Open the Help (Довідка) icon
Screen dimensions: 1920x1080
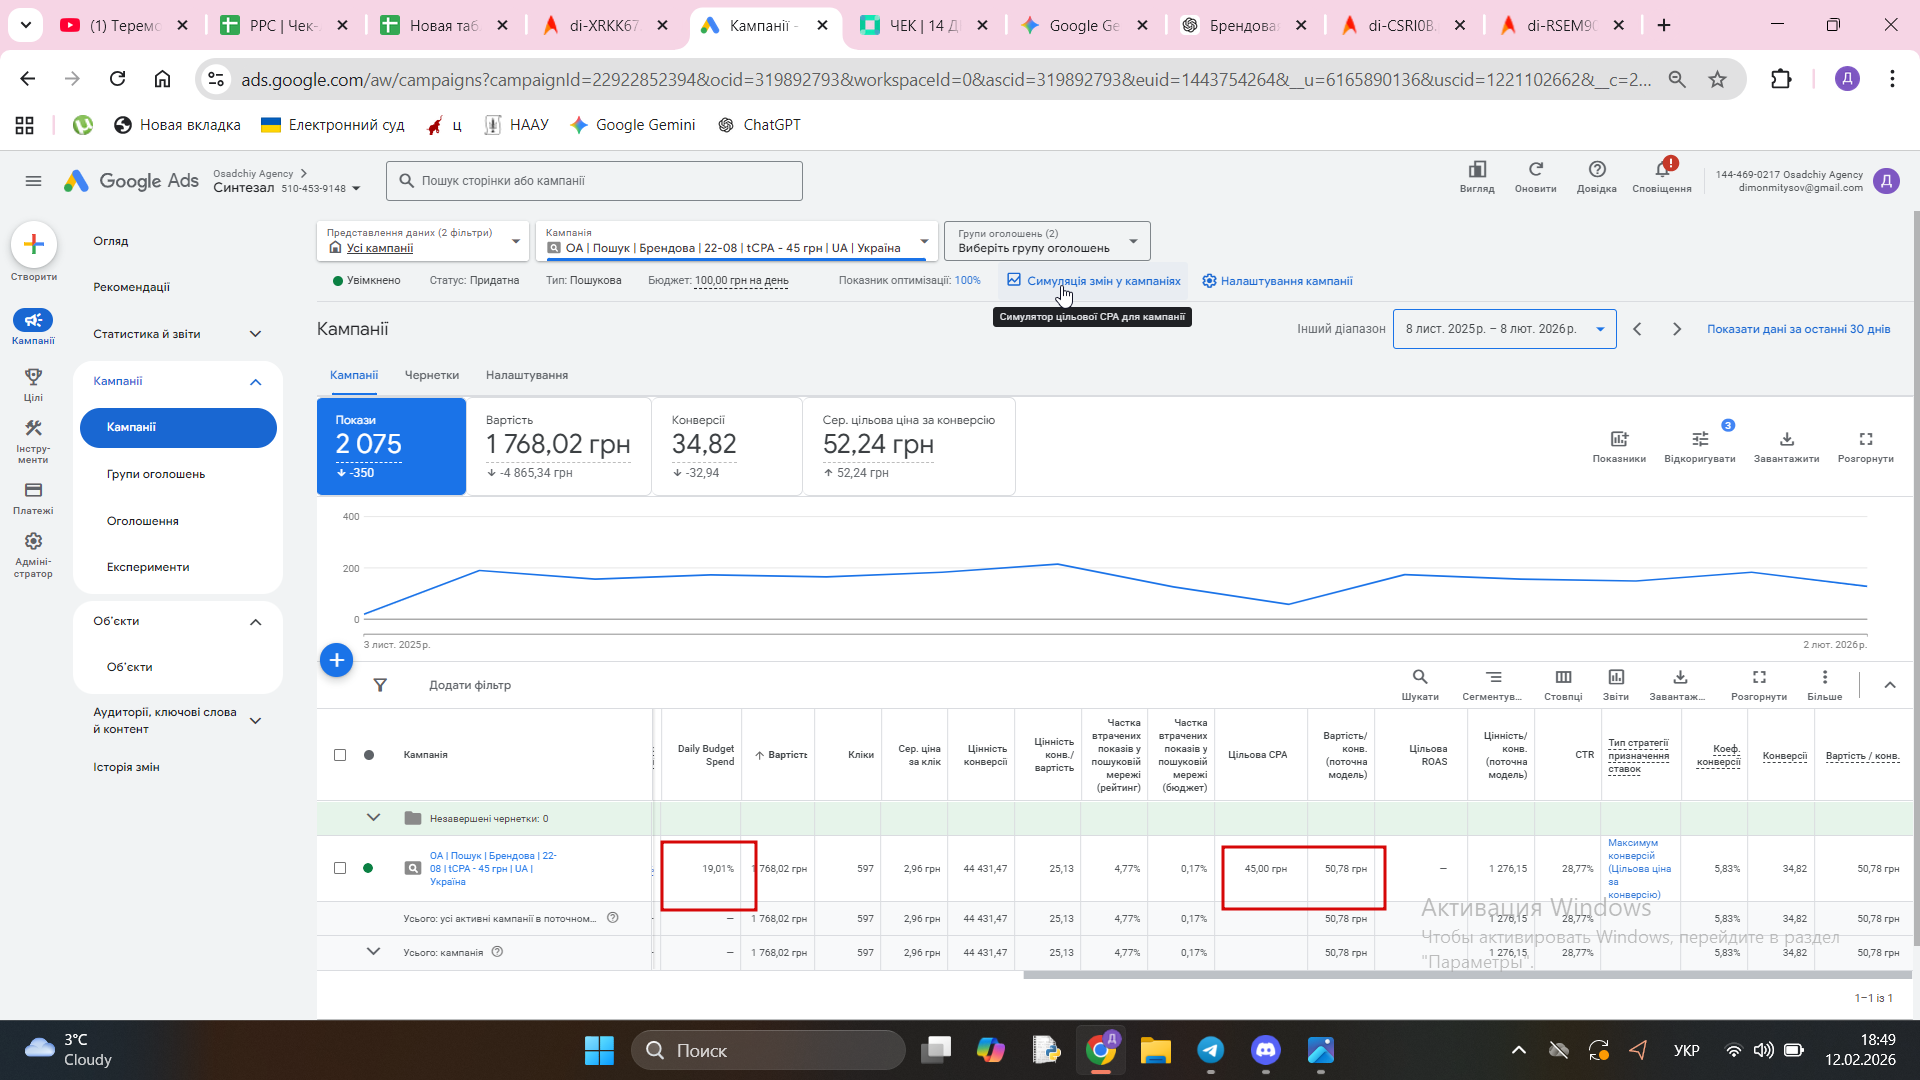pos(1596,170)
